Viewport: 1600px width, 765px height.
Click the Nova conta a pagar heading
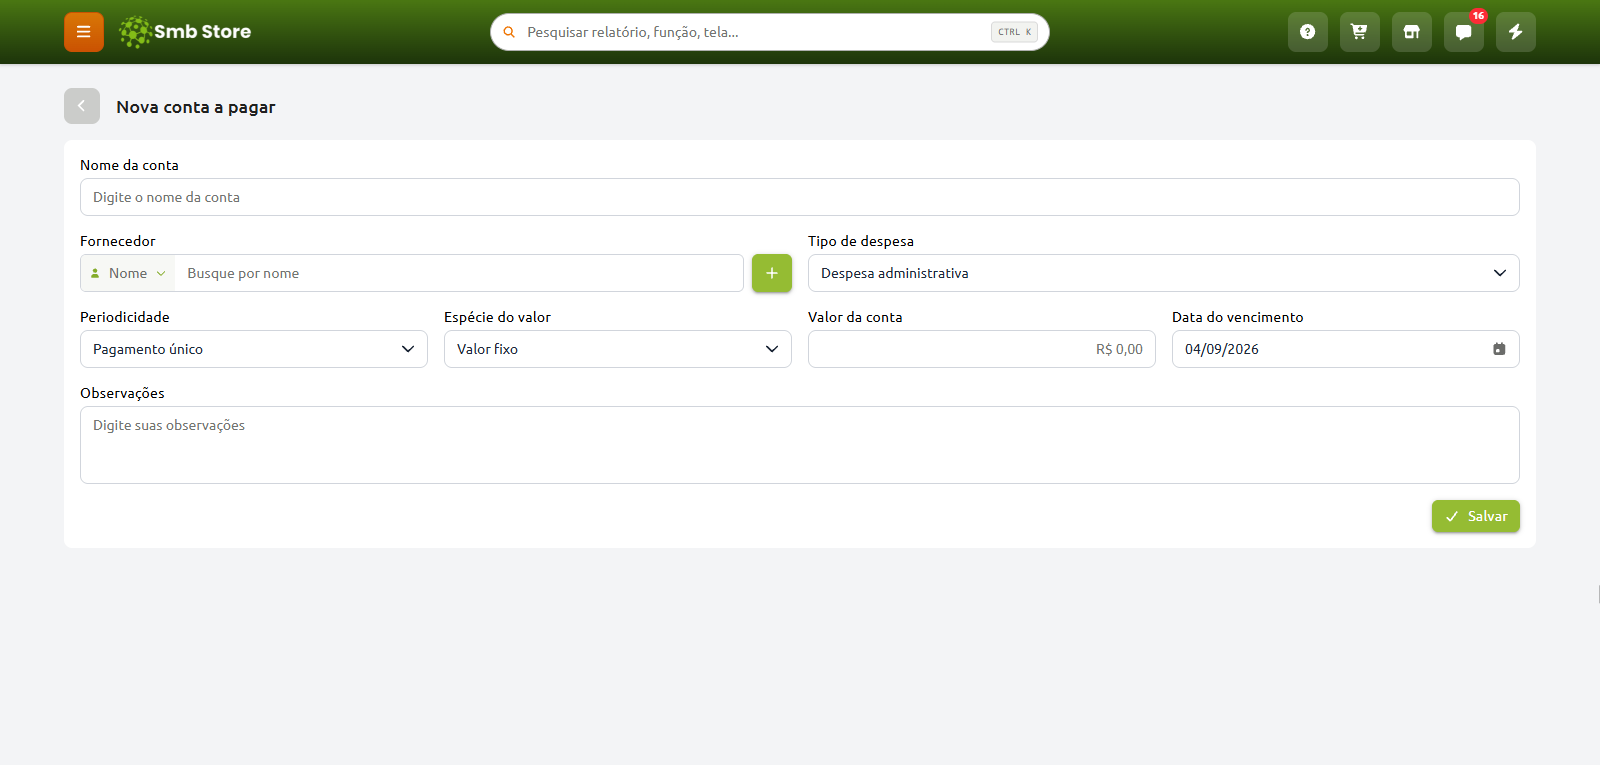pyautogui.click(x=196, y=107)
